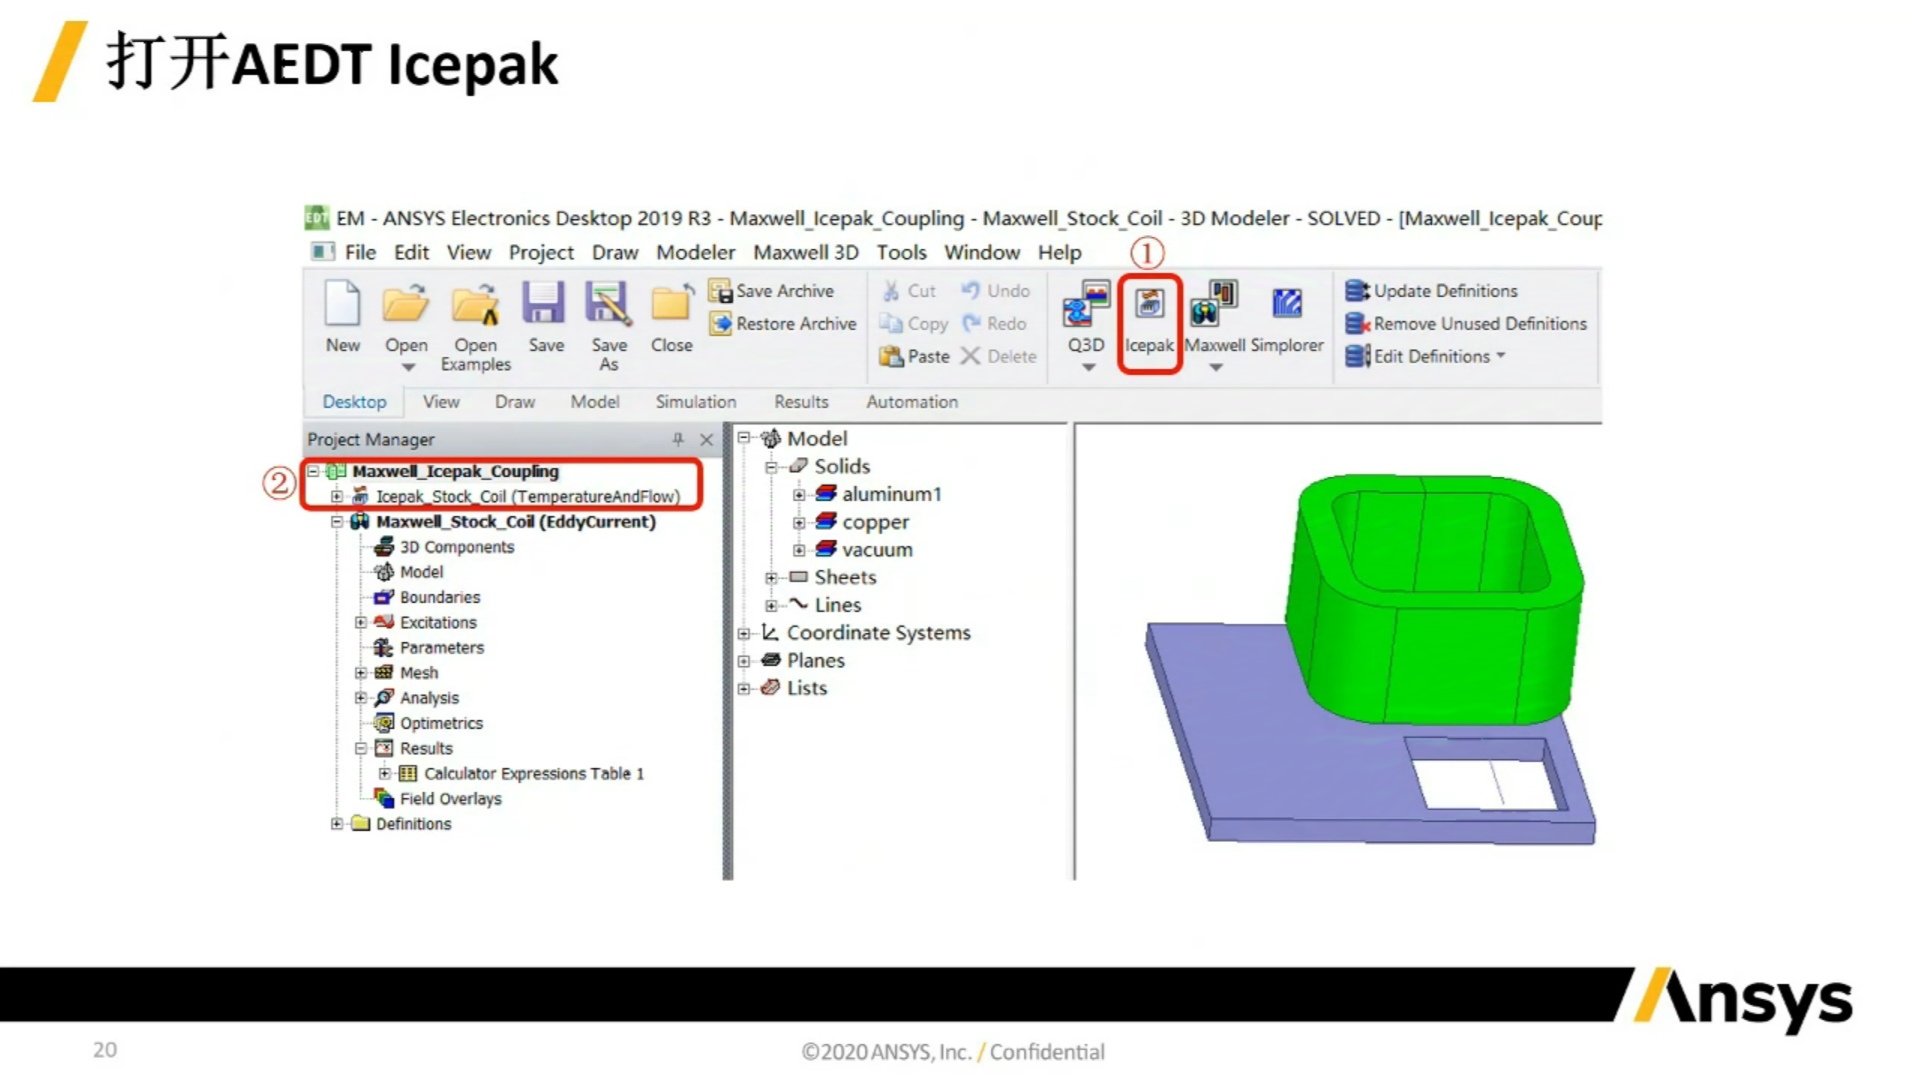Expand the Definitions folder
Image resolution: width=1912 pixels, height=1080 pixels.
pos(337,824)
